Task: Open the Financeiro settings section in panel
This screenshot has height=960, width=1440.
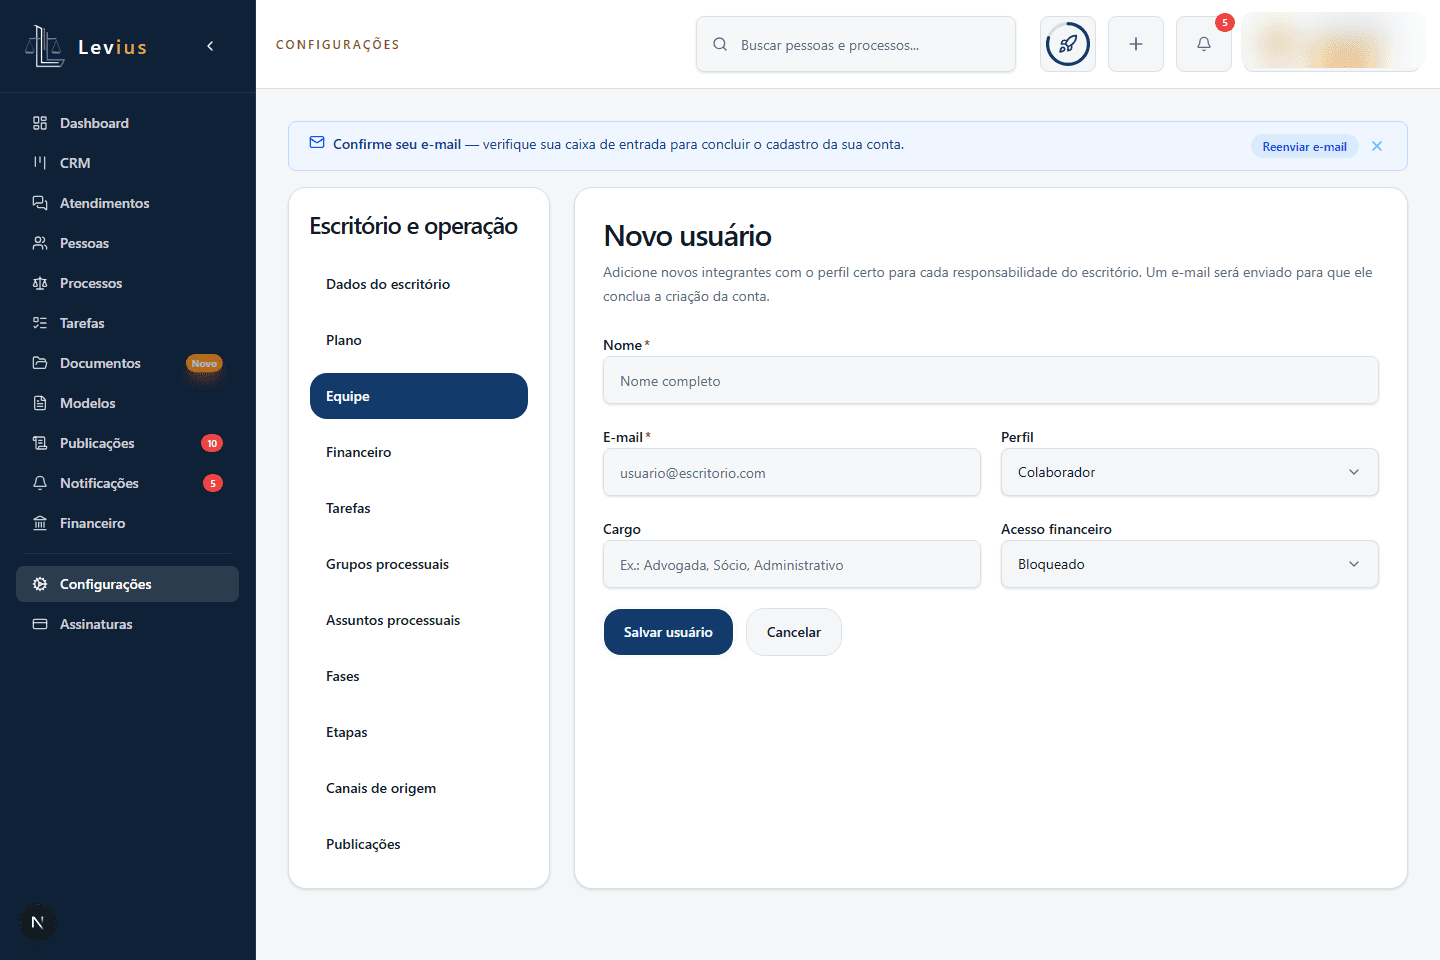Action: coord(419,452)
